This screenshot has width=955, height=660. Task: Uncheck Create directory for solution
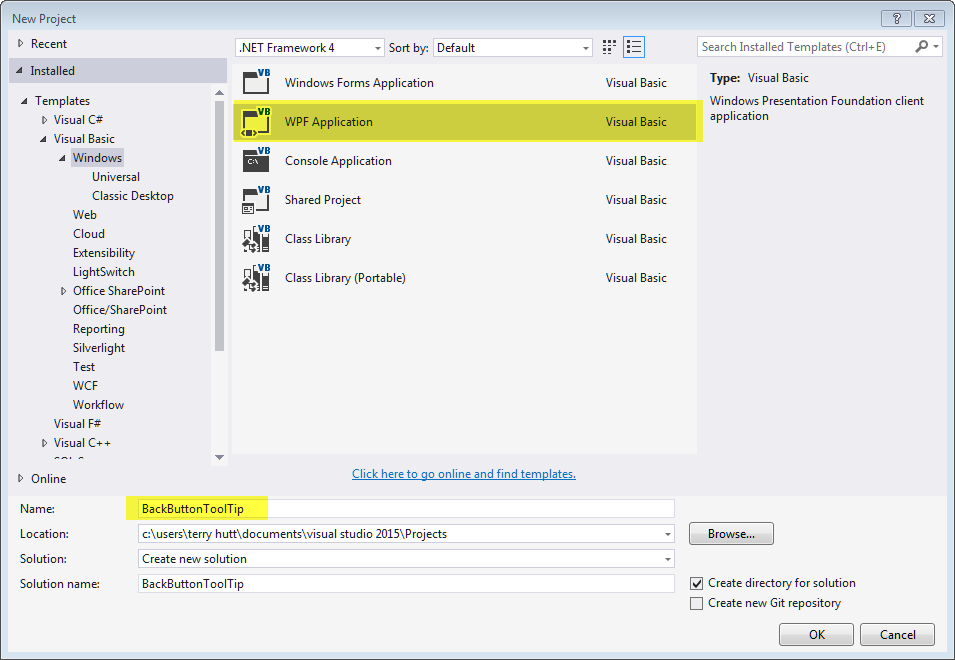coord(697,583)
